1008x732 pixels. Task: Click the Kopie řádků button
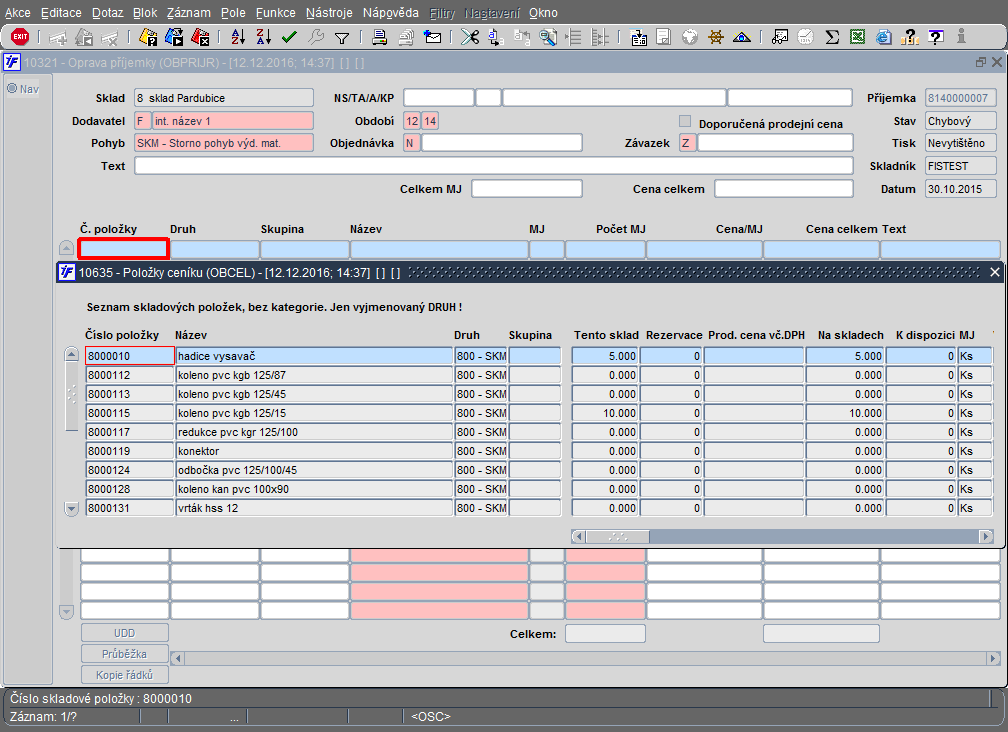point(125,675)
